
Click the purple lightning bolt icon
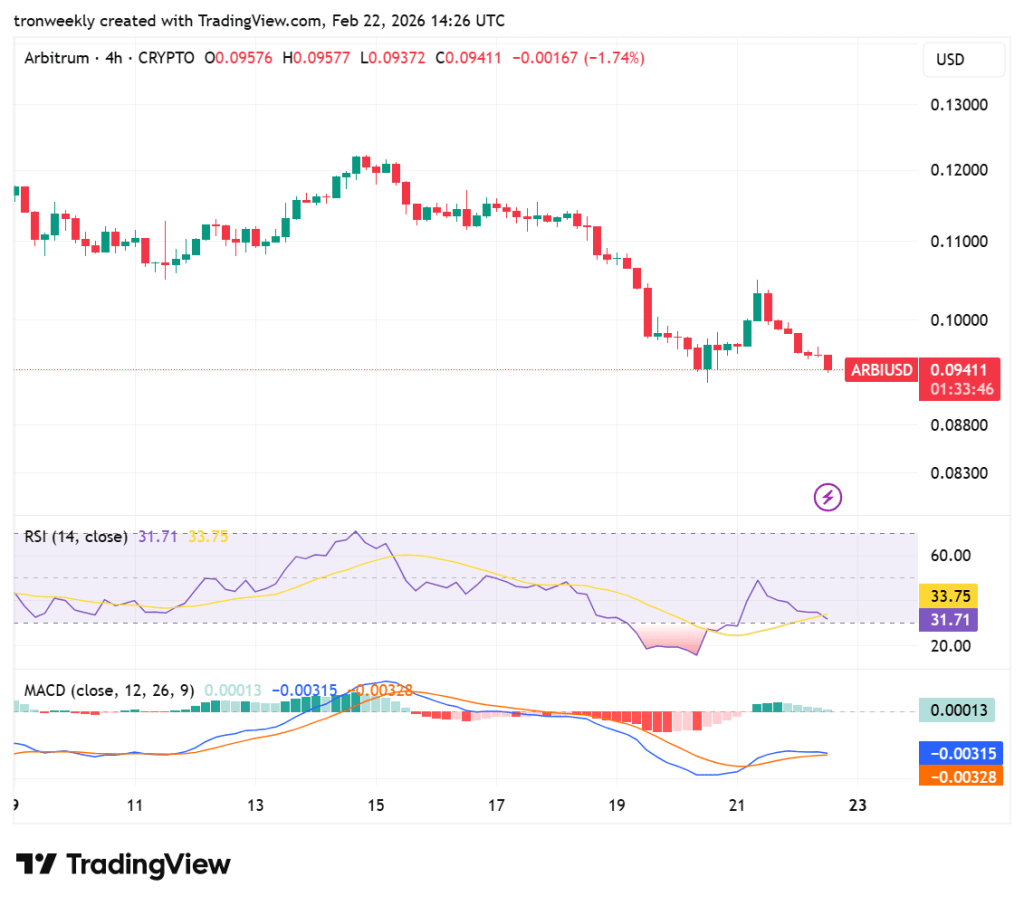click(x=827, y=498)
